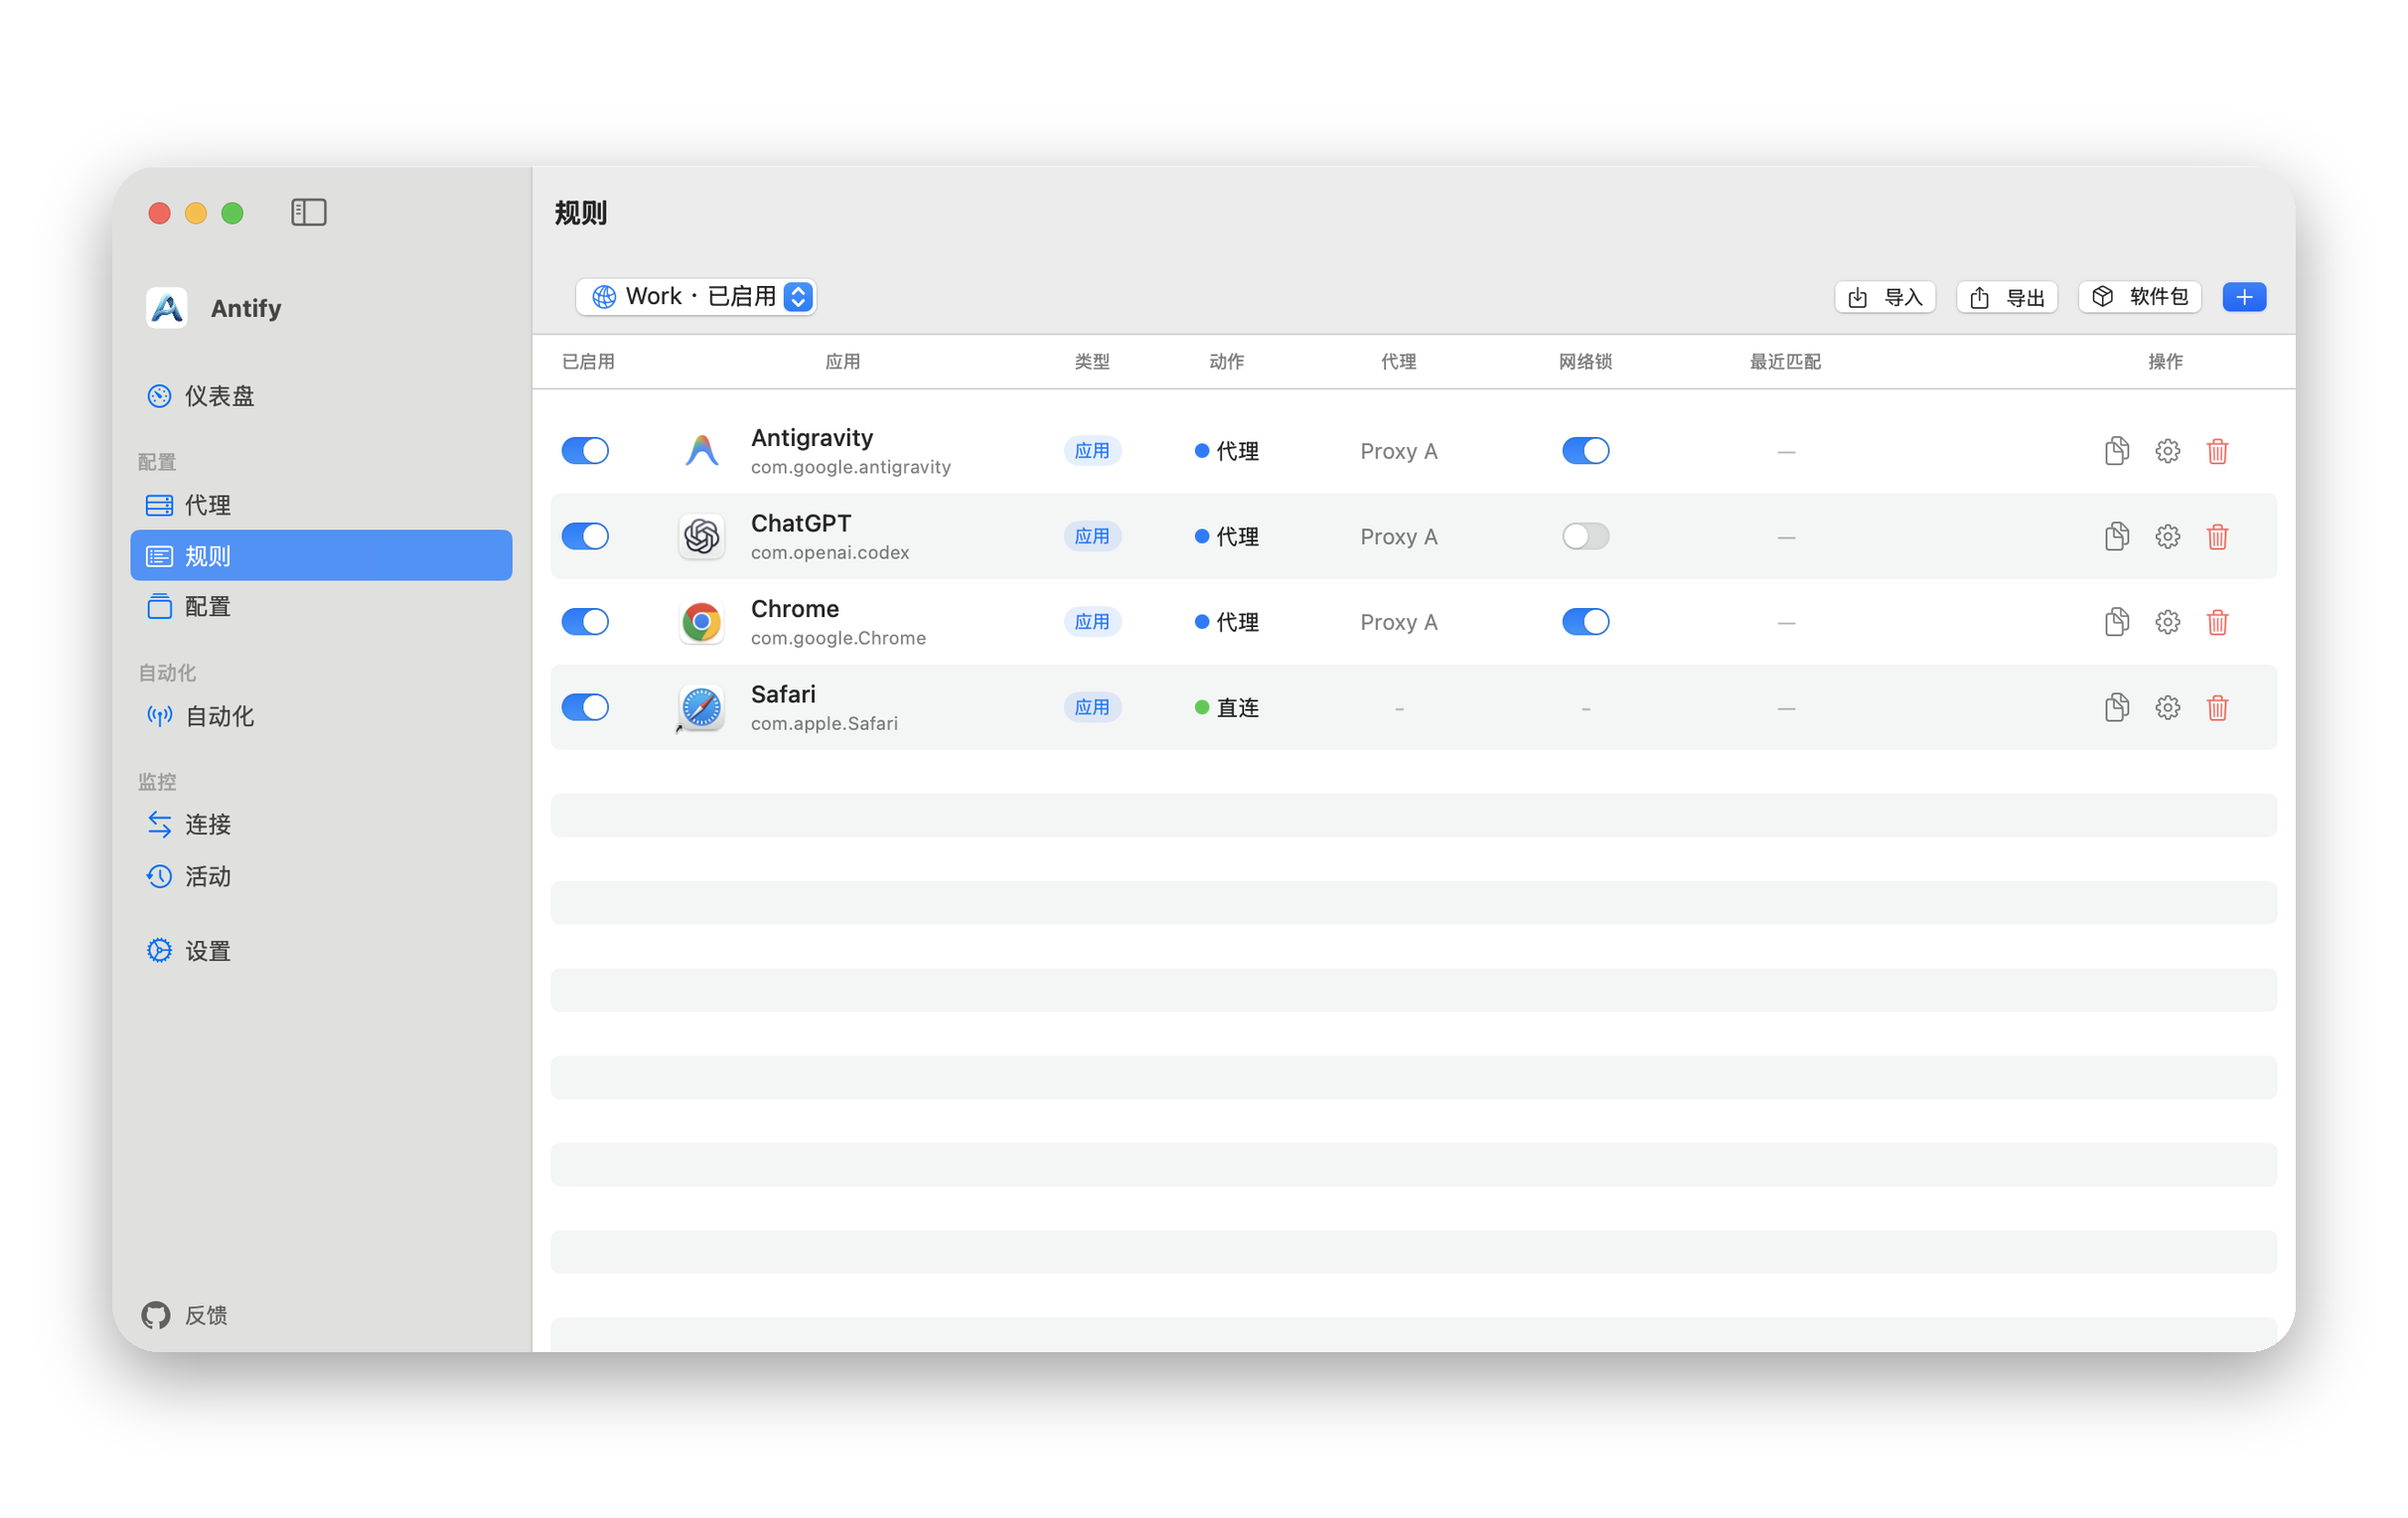Turn on network lock for ChatGPT

coord(1585,537)
